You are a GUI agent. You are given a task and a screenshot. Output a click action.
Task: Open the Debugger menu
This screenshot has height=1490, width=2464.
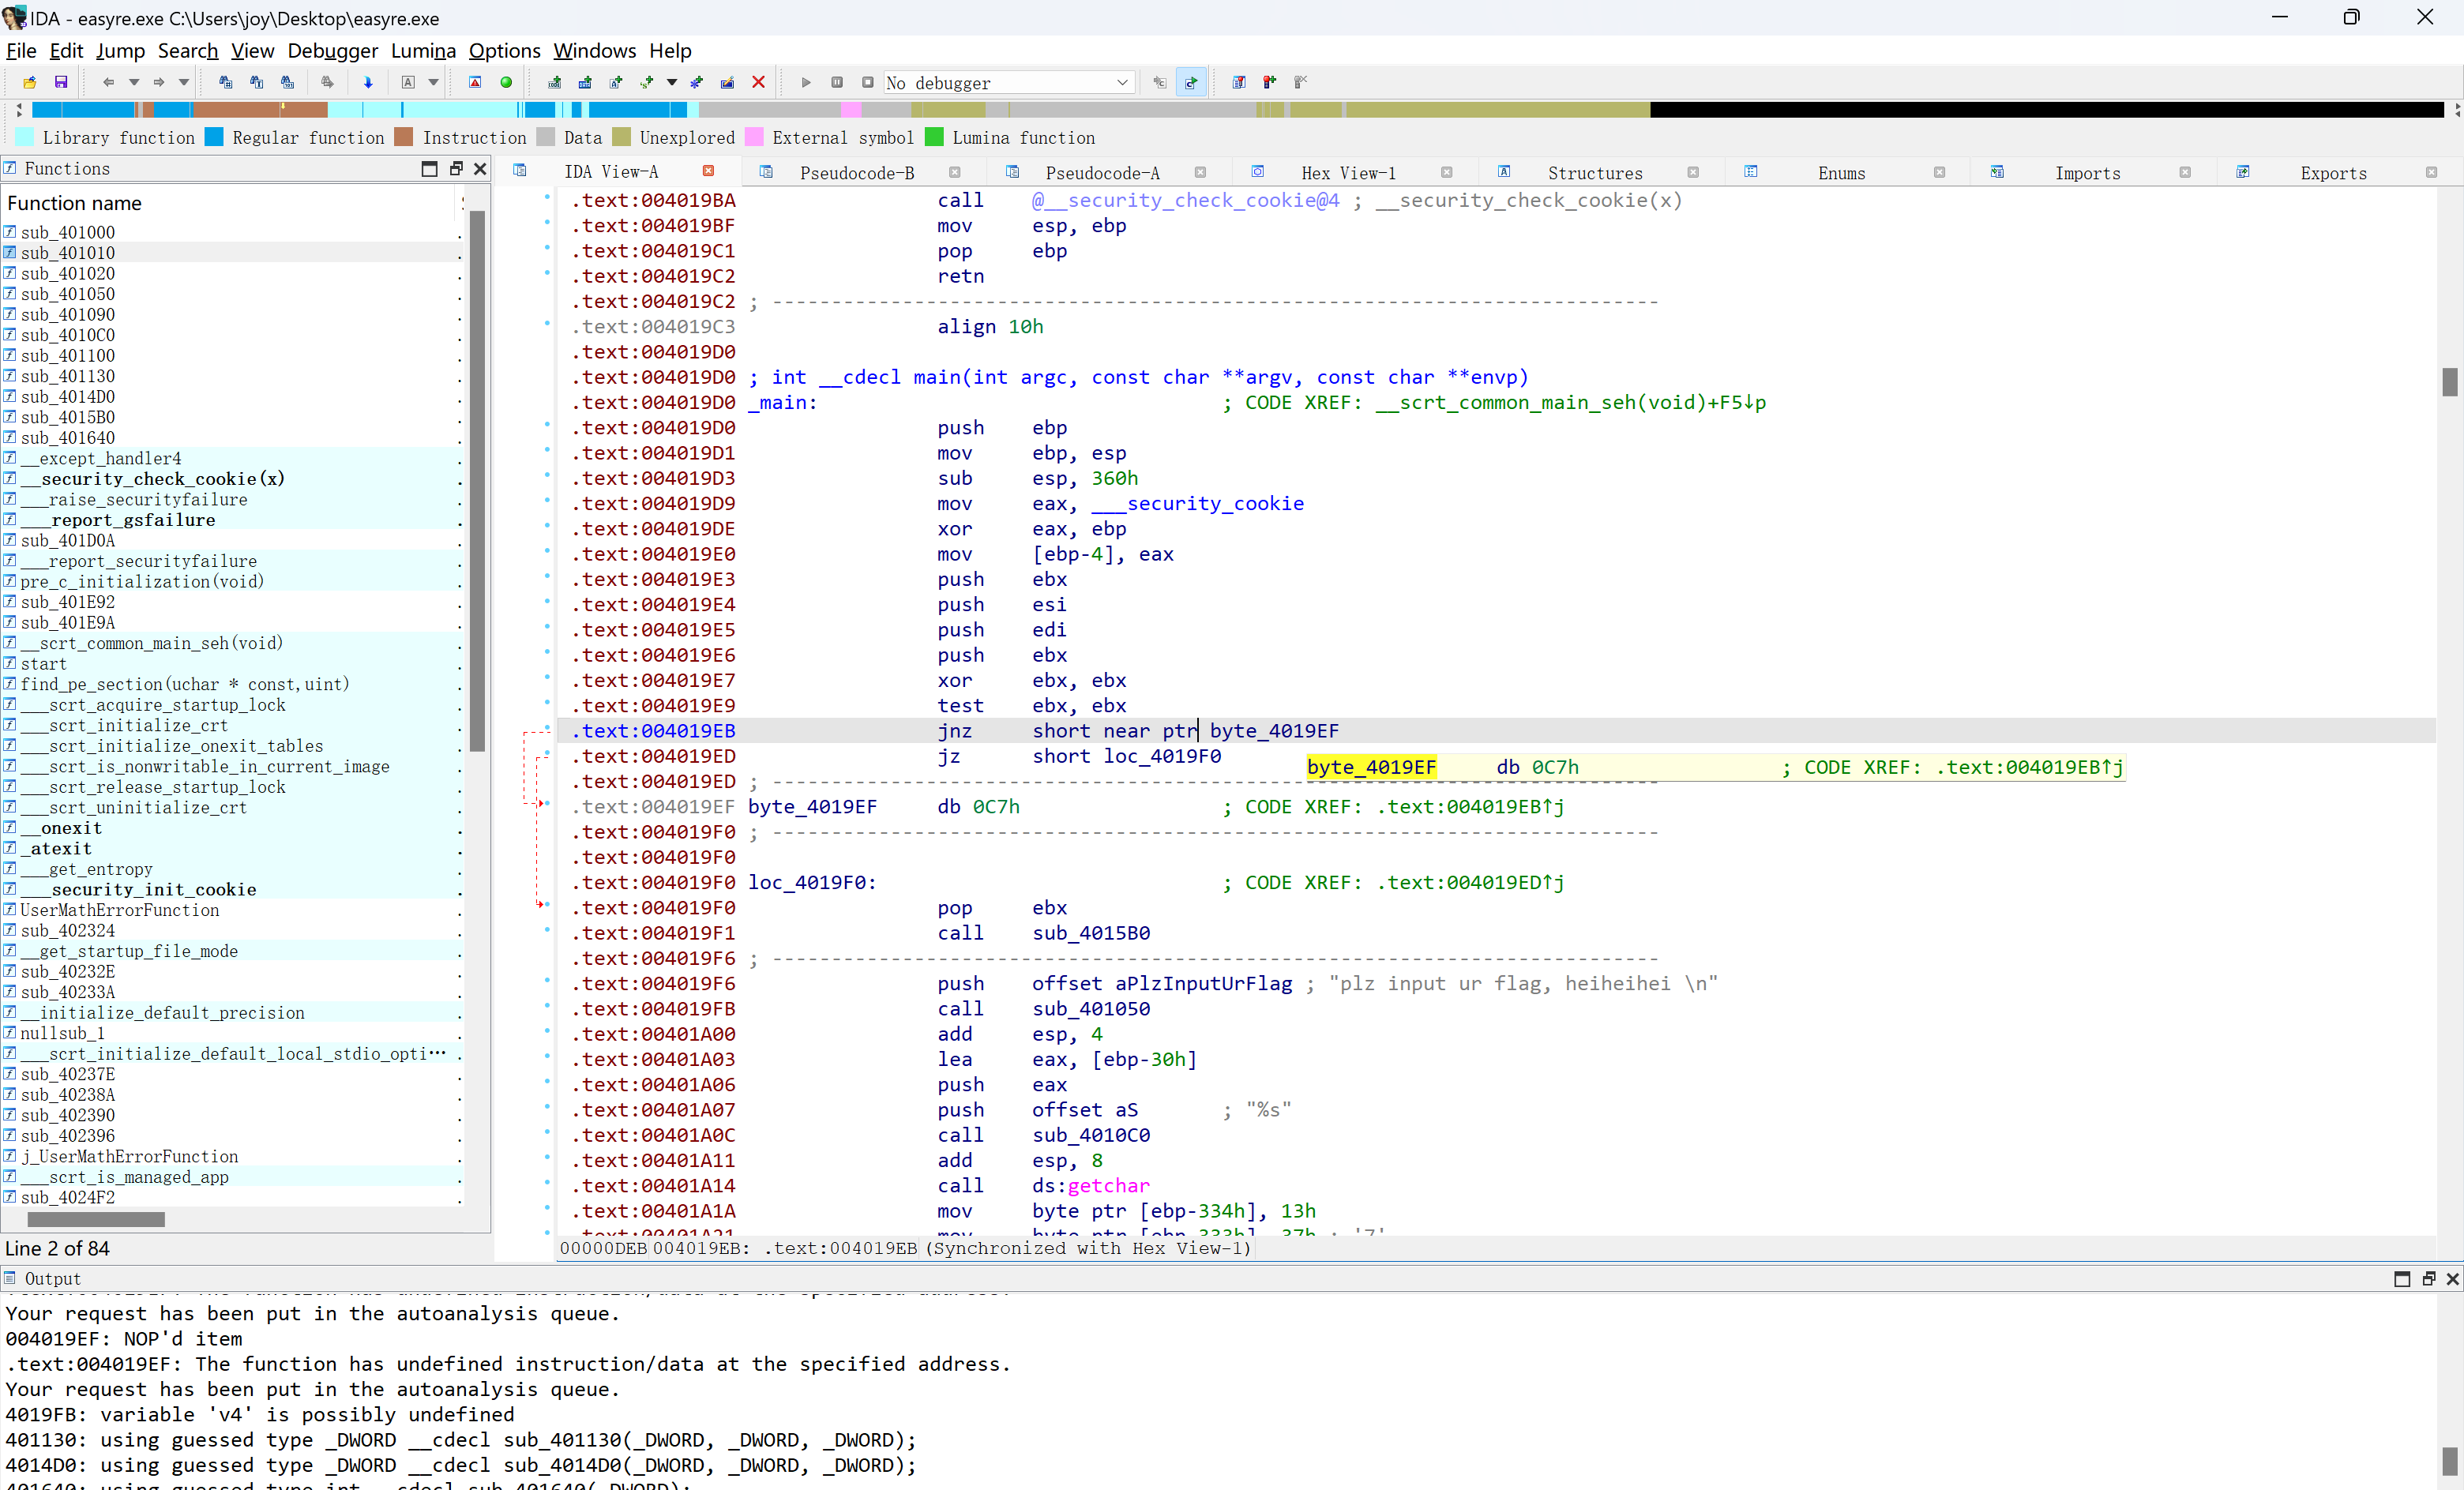click(x=332, y=51)
